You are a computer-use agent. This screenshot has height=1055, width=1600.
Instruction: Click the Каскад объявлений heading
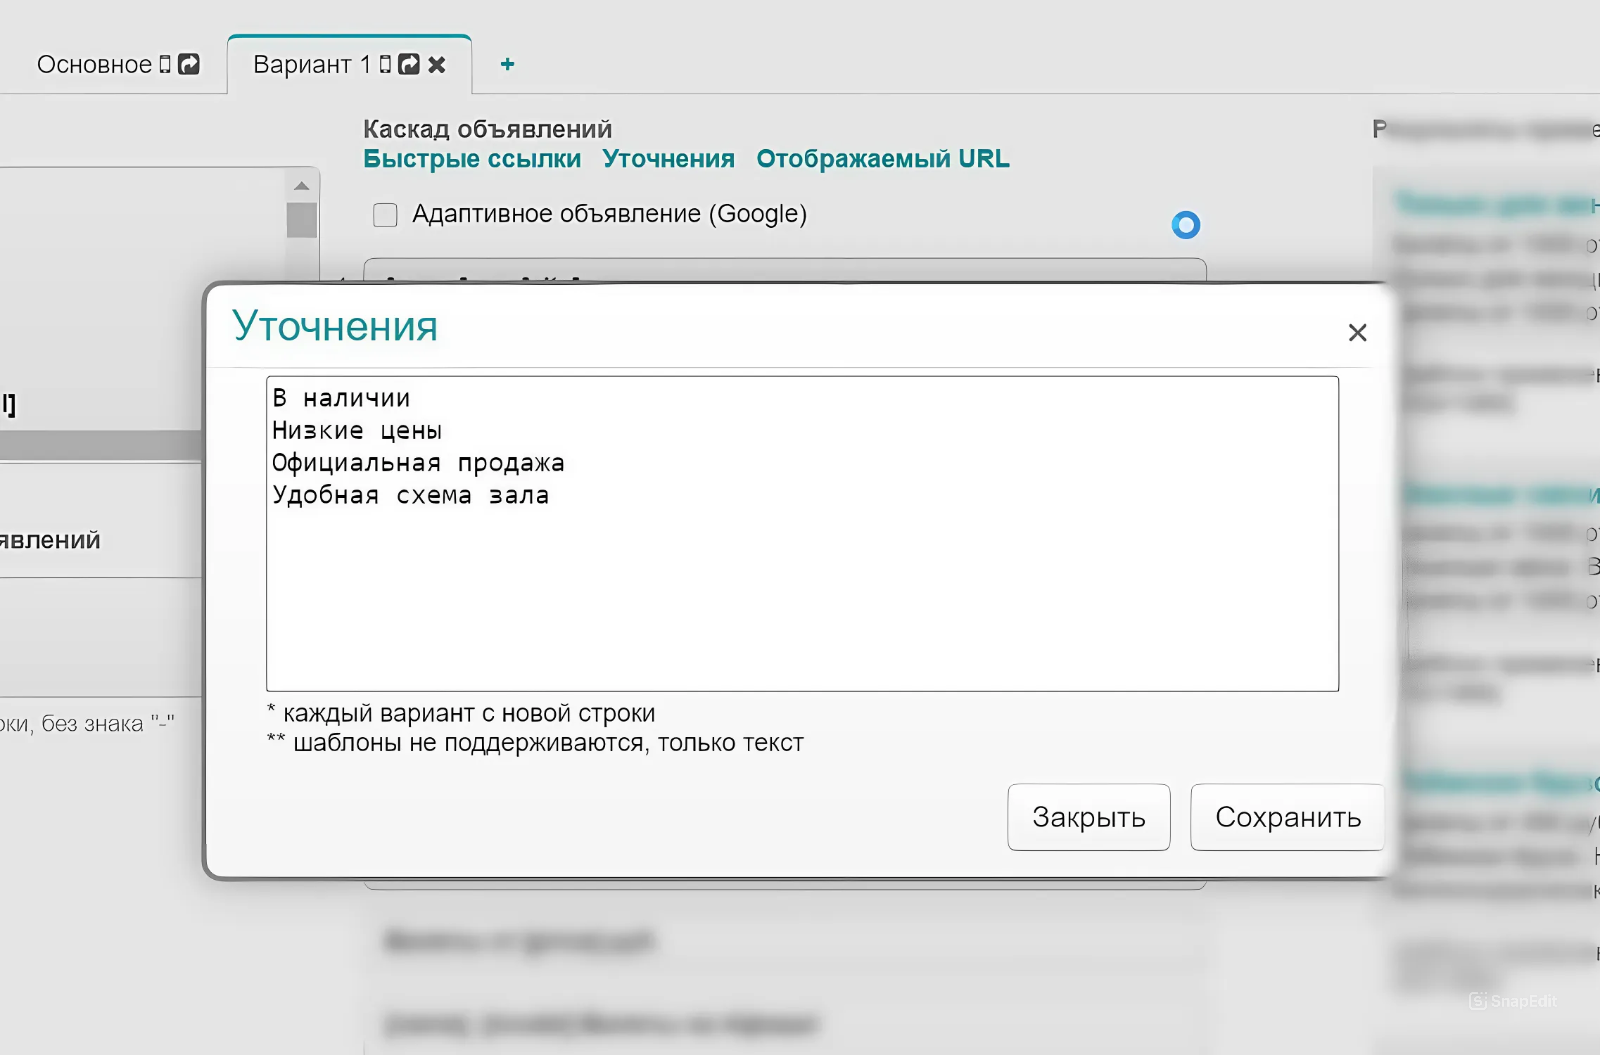tap(487, 129)
